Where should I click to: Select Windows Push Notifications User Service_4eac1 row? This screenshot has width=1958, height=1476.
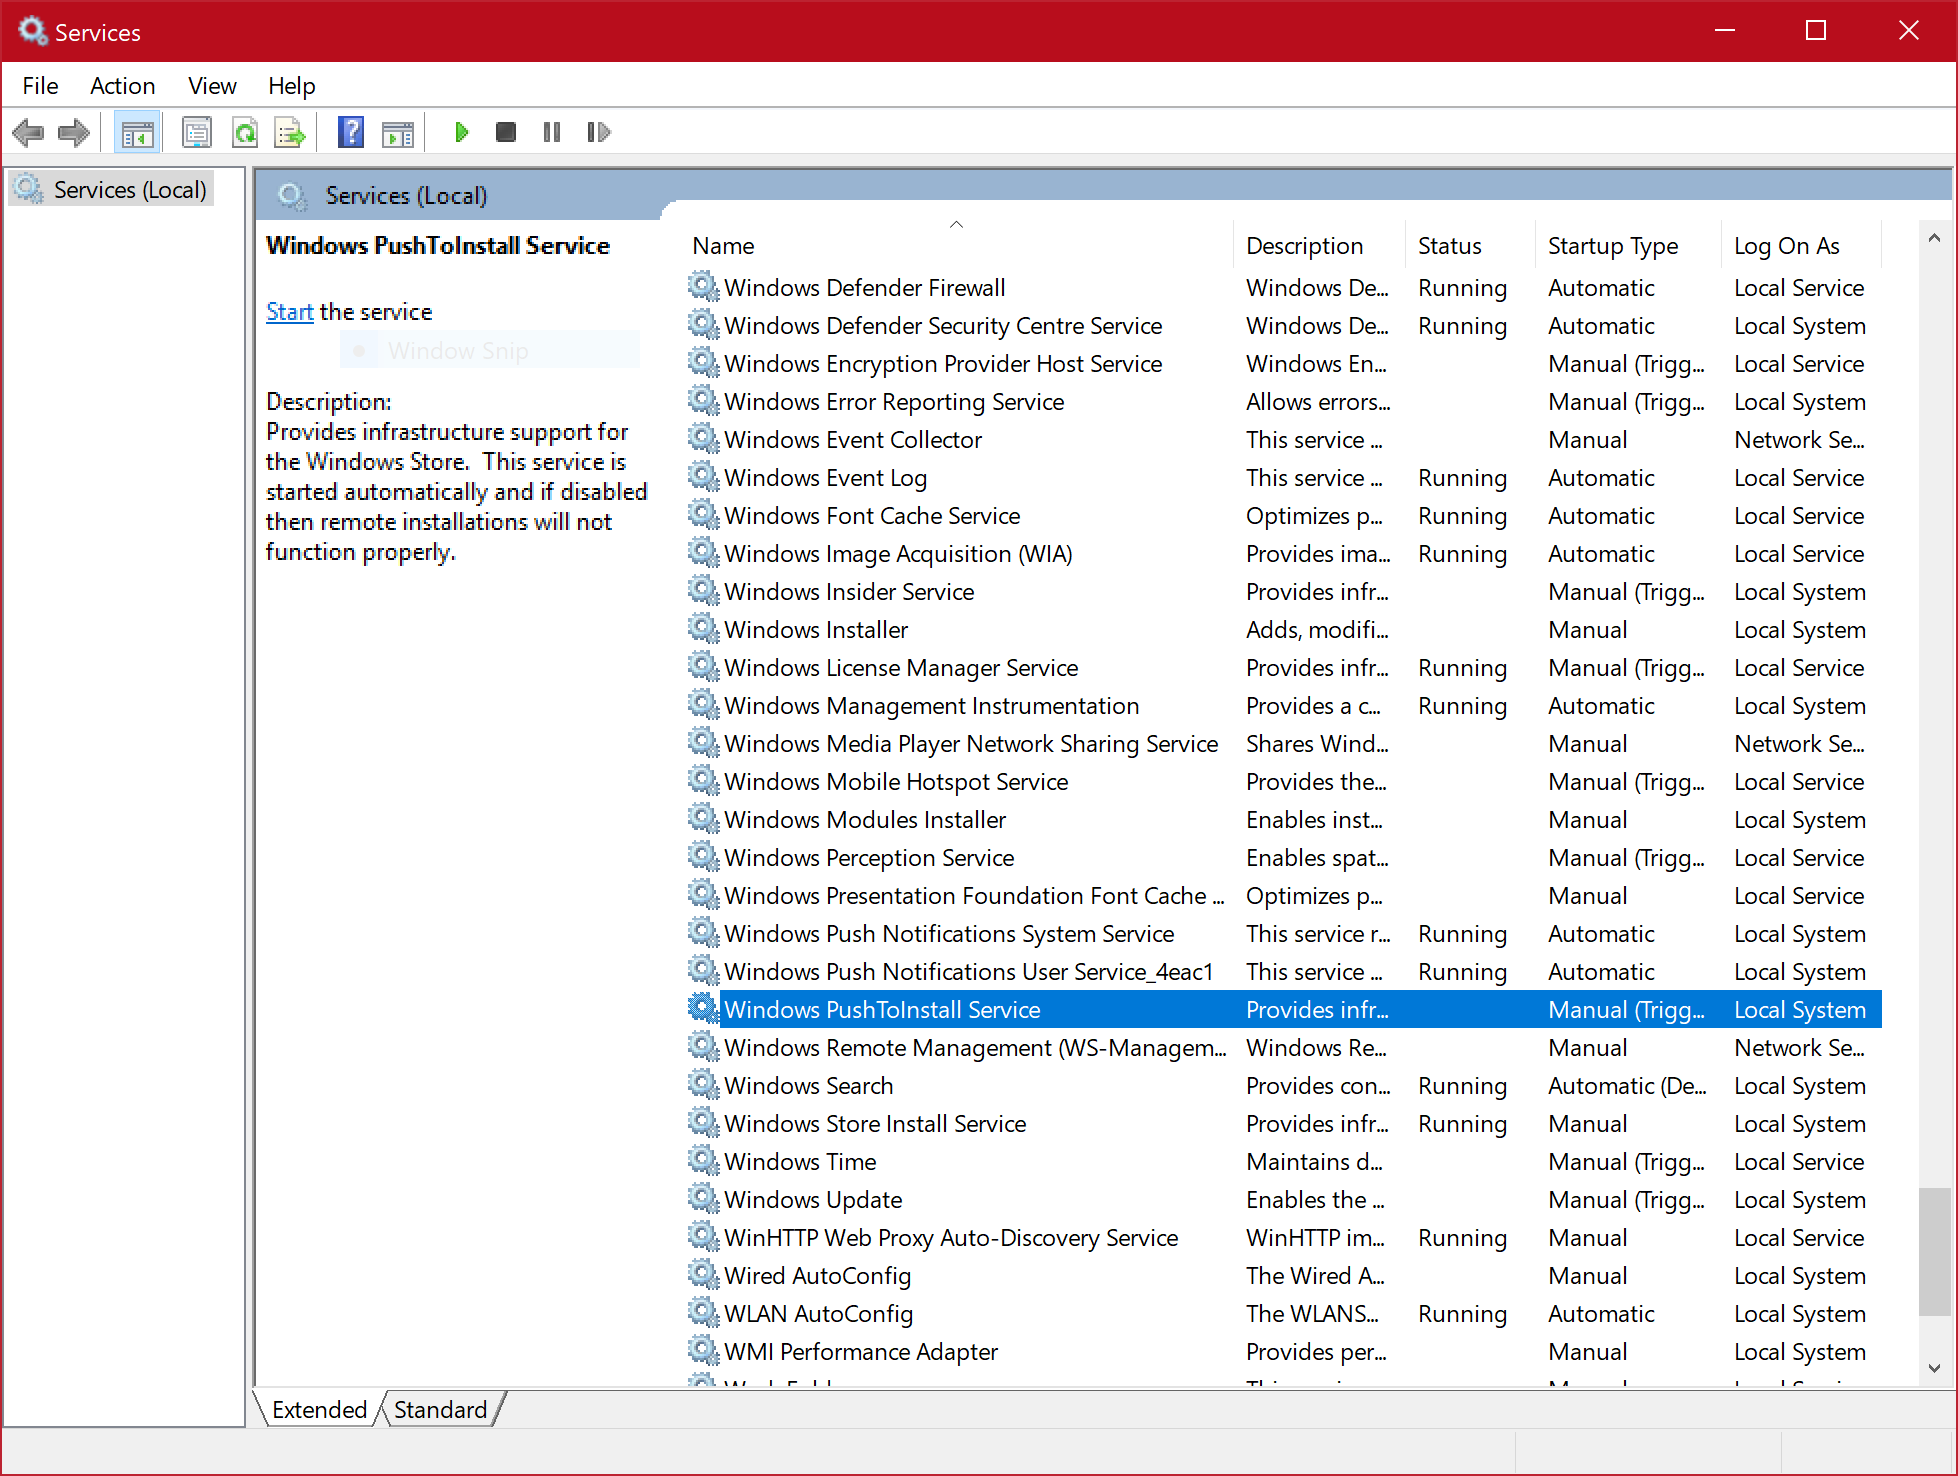click(x=1284, y=972)
